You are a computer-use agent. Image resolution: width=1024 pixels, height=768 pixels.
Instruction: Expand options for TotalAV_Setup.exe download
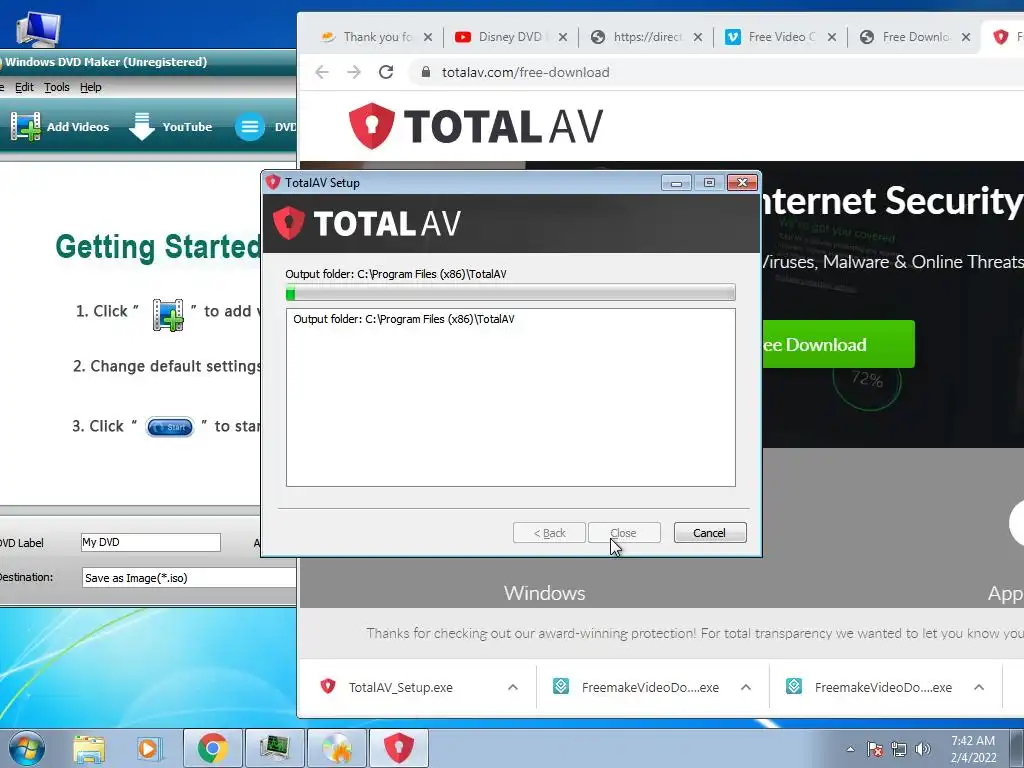coord(513,687)
